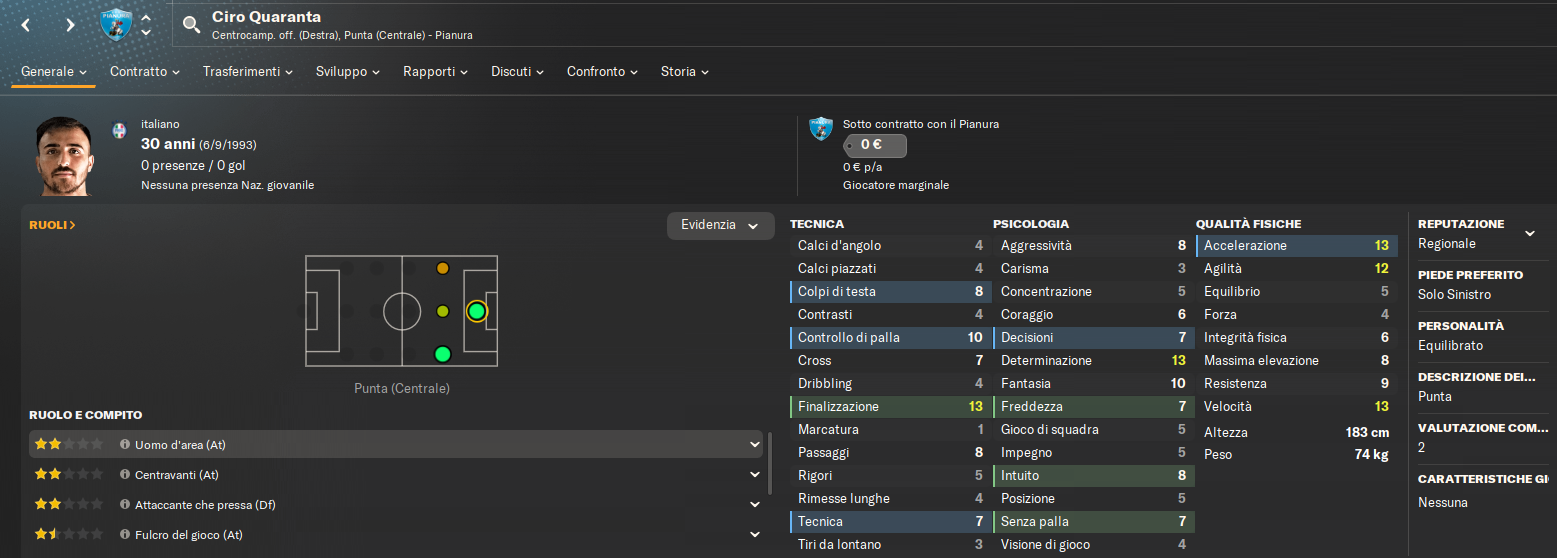The height and width of the screenshot is (558, 1557).
Task: Click the star rating of Fulcro del gioco
Action: coord(69,535)
